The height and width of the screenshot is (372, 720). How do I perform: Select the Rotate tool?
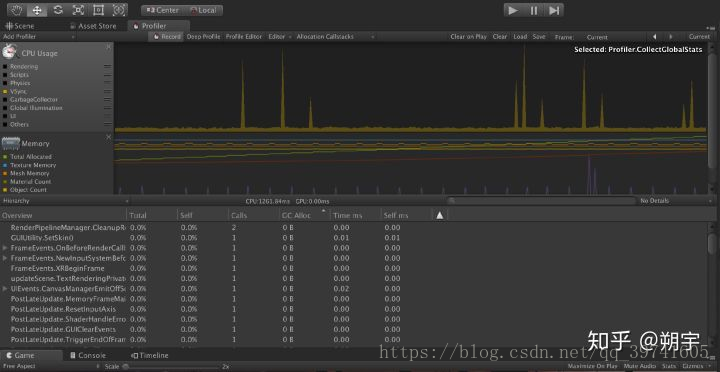57,10
